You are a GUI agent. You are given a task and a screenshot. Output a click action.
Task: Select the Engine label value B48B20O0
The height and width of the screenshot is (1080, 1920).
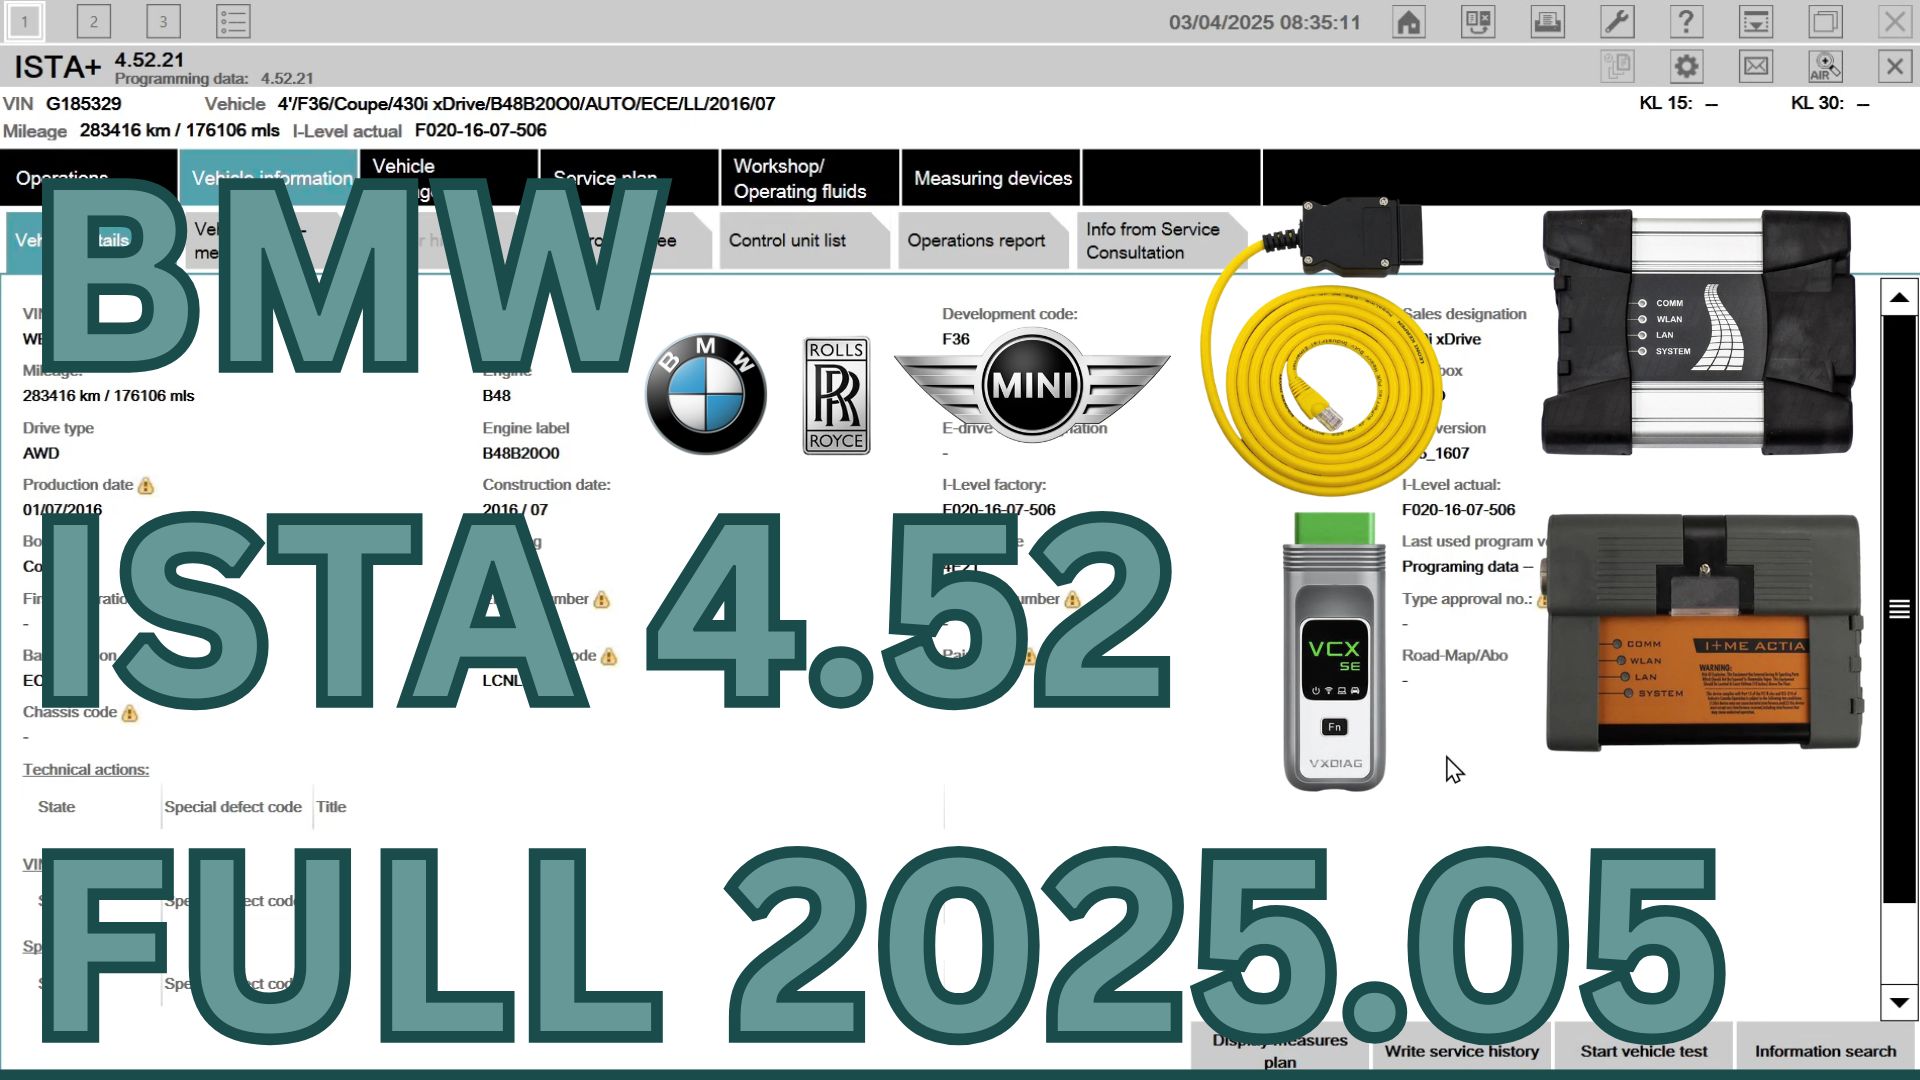tap(521, 453)
